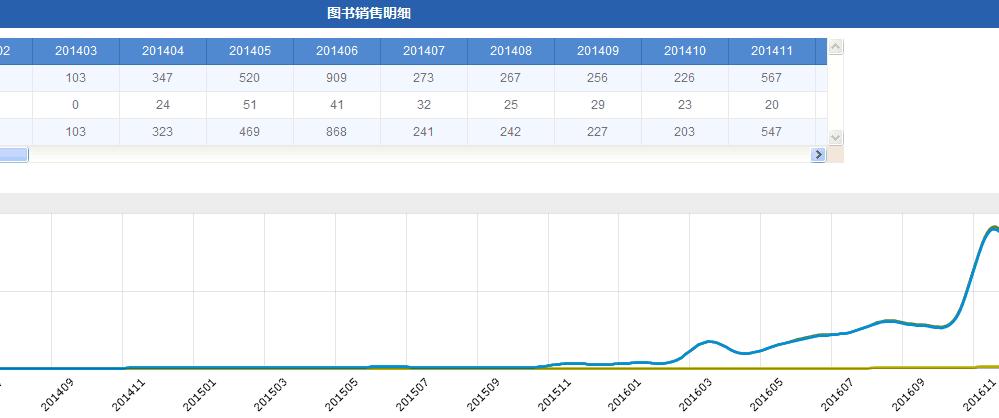The height and width of the screenshot is (418, 999).
Task: Click cell value 32 under 201407
Action: (x=424, y=104)
